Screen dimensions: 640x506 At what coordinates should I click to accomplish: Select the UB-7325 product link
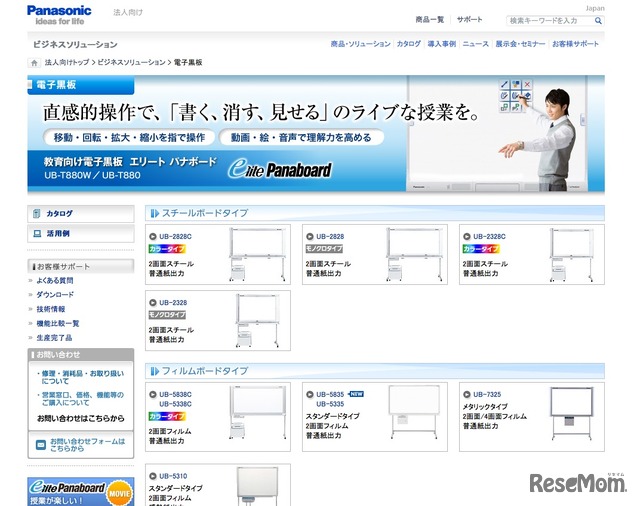pyautogui.click(x=488, y=394)
